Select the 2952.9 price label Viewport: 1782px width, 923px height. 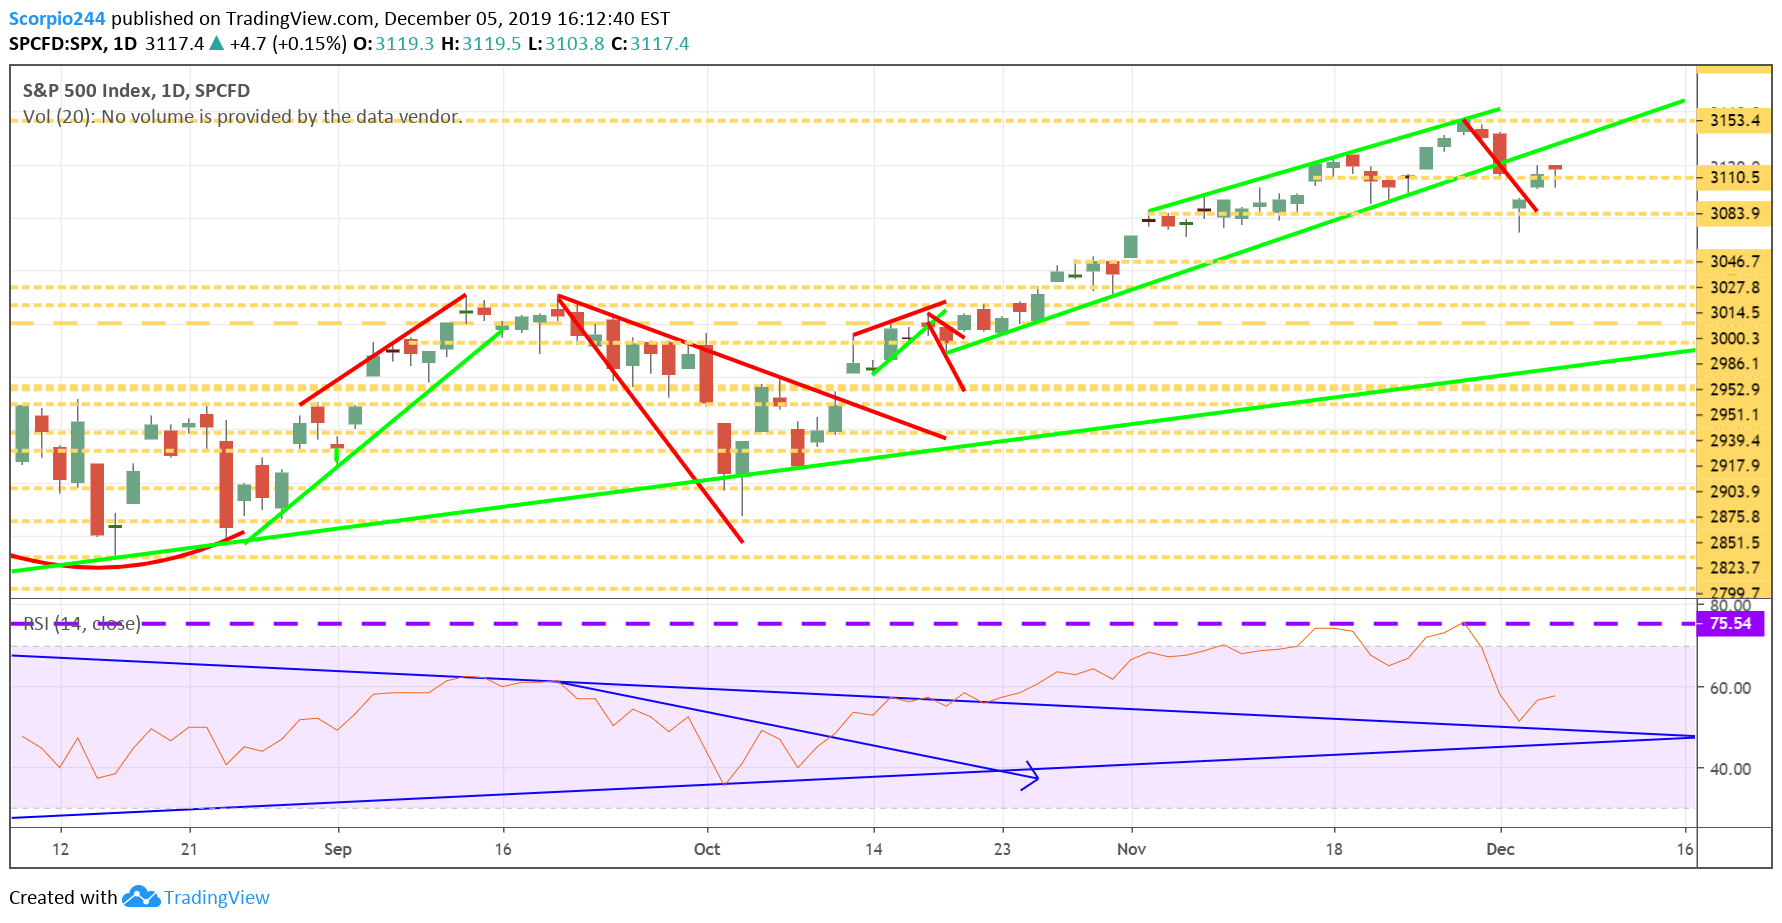(x=1734, y=389)
